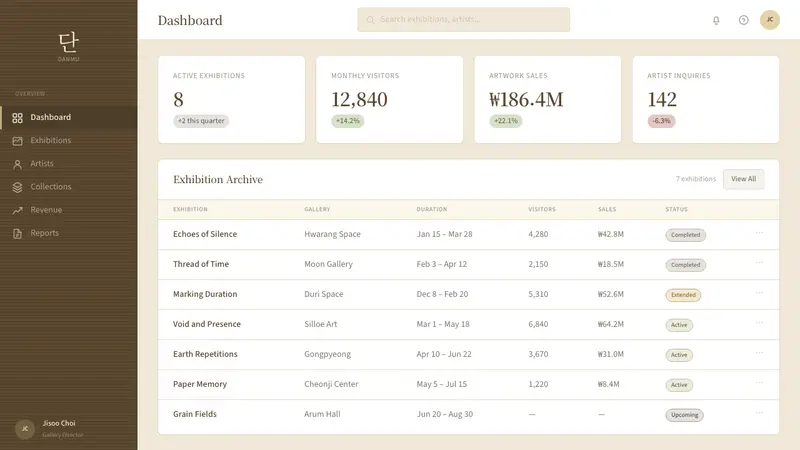The width and height of the screenshot is (800, 450).
Task: Click Active status for Paper Memory
Action: pyautogui.click(x=679, y=385)
